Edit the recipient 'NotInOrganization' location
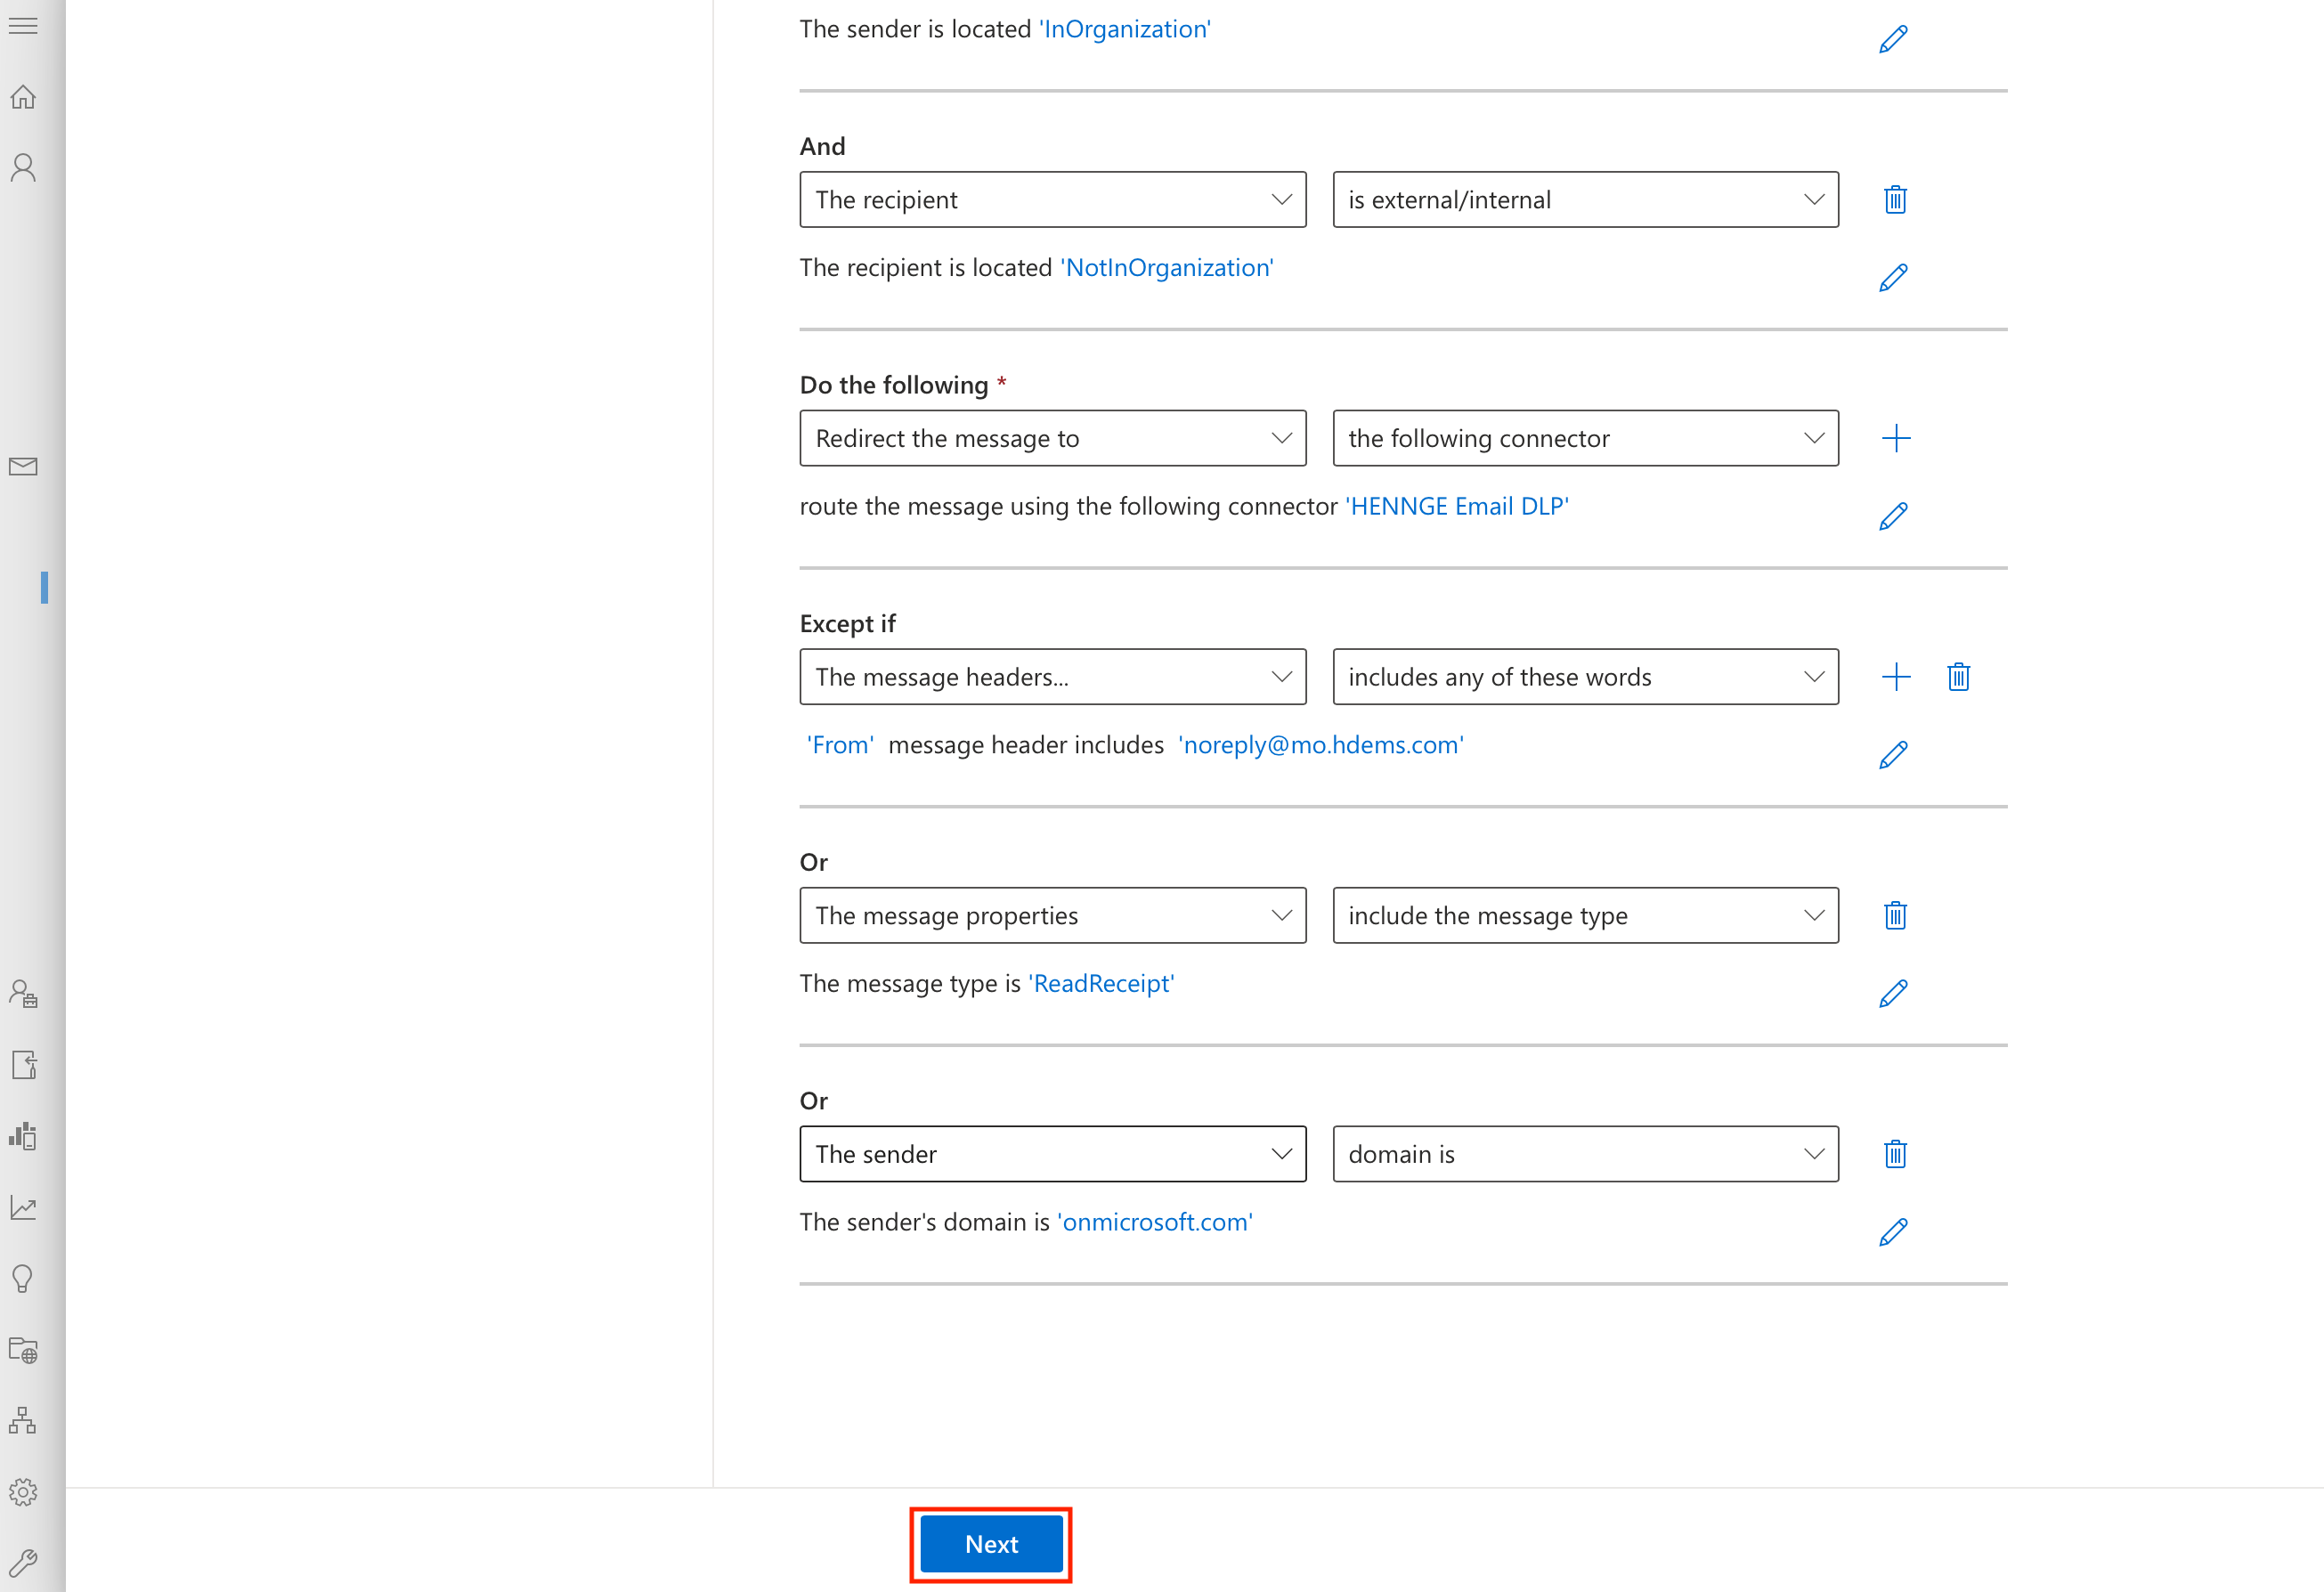Viewport: 2324px width, 1592px height. click(1893, 277)
